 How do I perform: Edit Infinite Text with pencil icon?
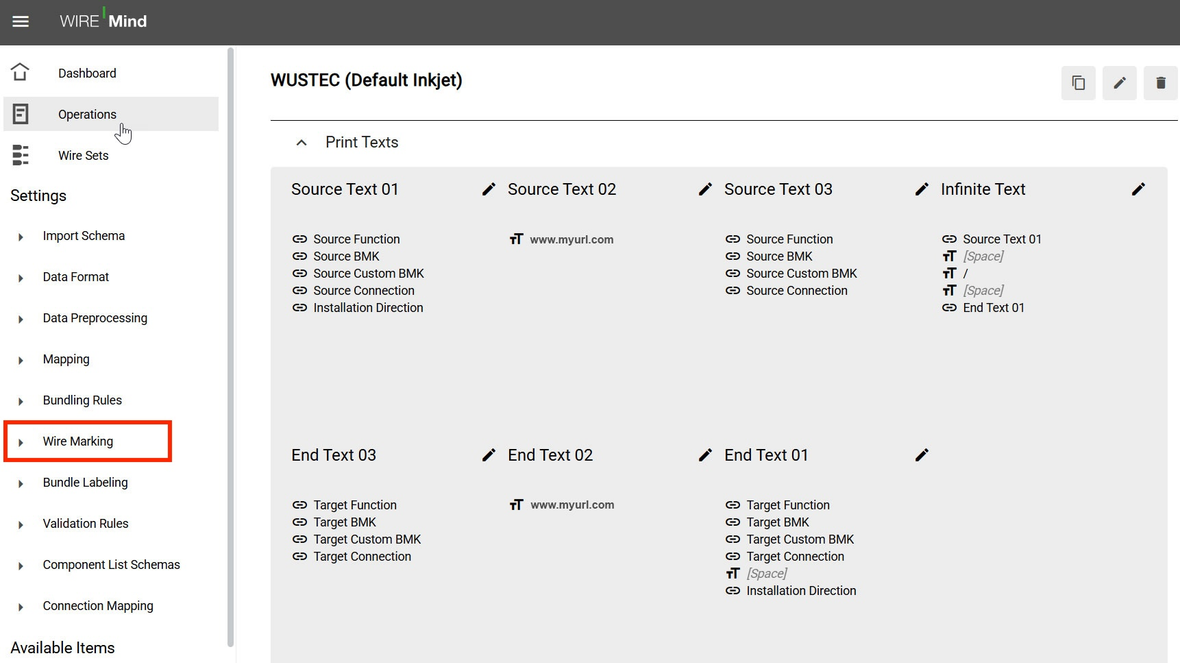click(x=1139, y=190)
